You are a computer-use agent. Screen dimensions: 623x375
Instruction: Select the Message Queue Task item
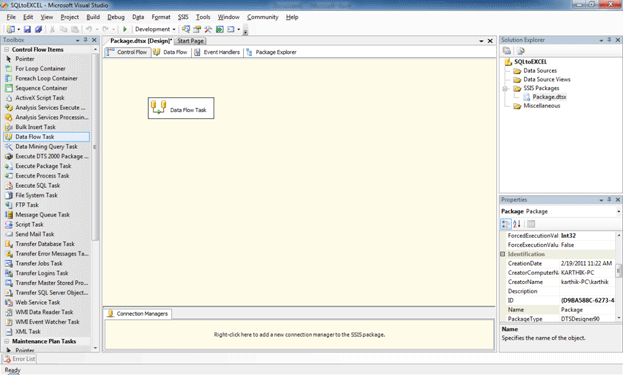(x=42, y=215)
